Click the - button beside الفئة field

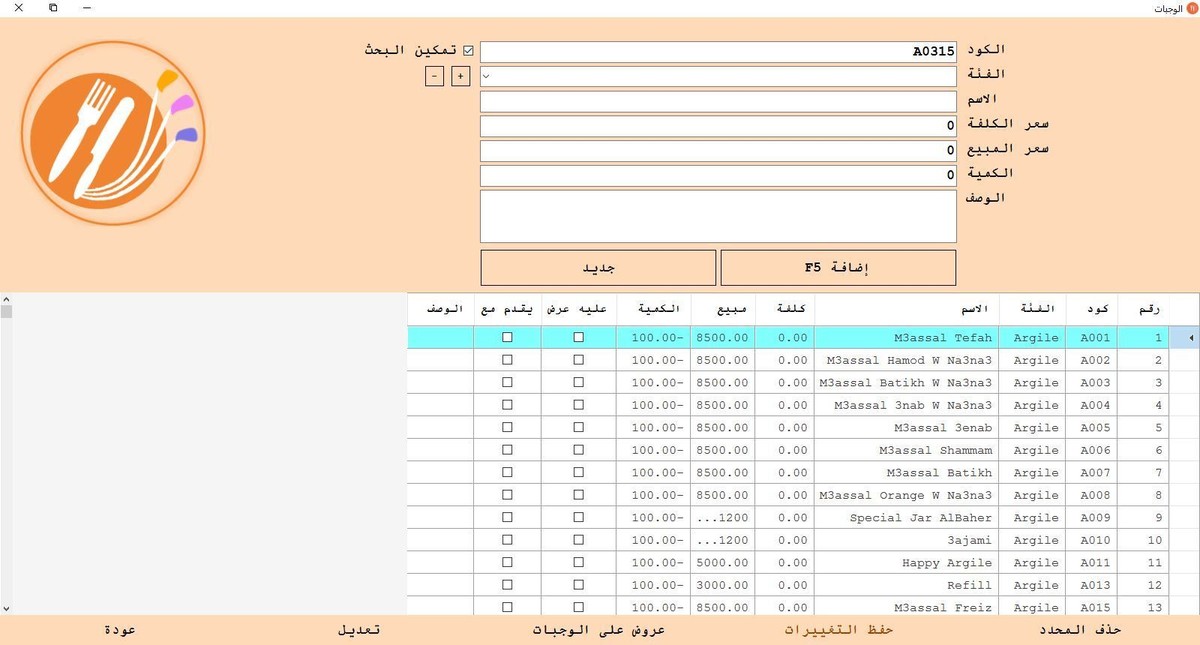pyautogui.click(x=434, y=75)
